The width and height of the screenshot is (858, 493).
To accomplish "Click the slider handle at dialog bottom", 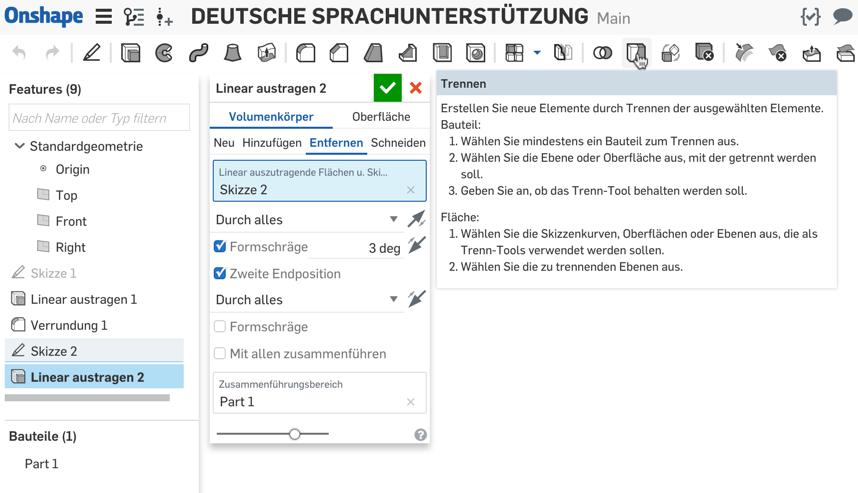I will 294,434.
